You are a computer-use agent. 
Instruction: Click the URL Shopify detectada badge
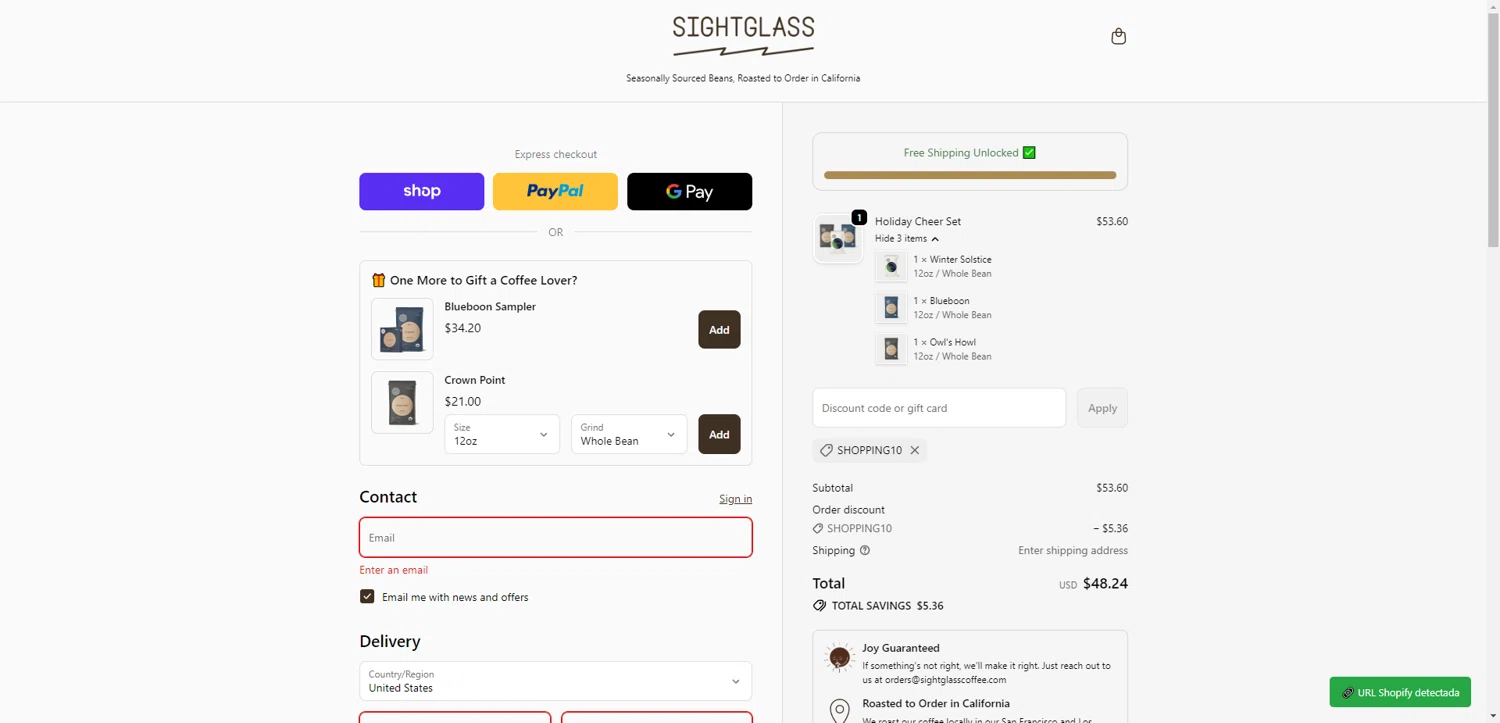click(x=1400, y=692)
